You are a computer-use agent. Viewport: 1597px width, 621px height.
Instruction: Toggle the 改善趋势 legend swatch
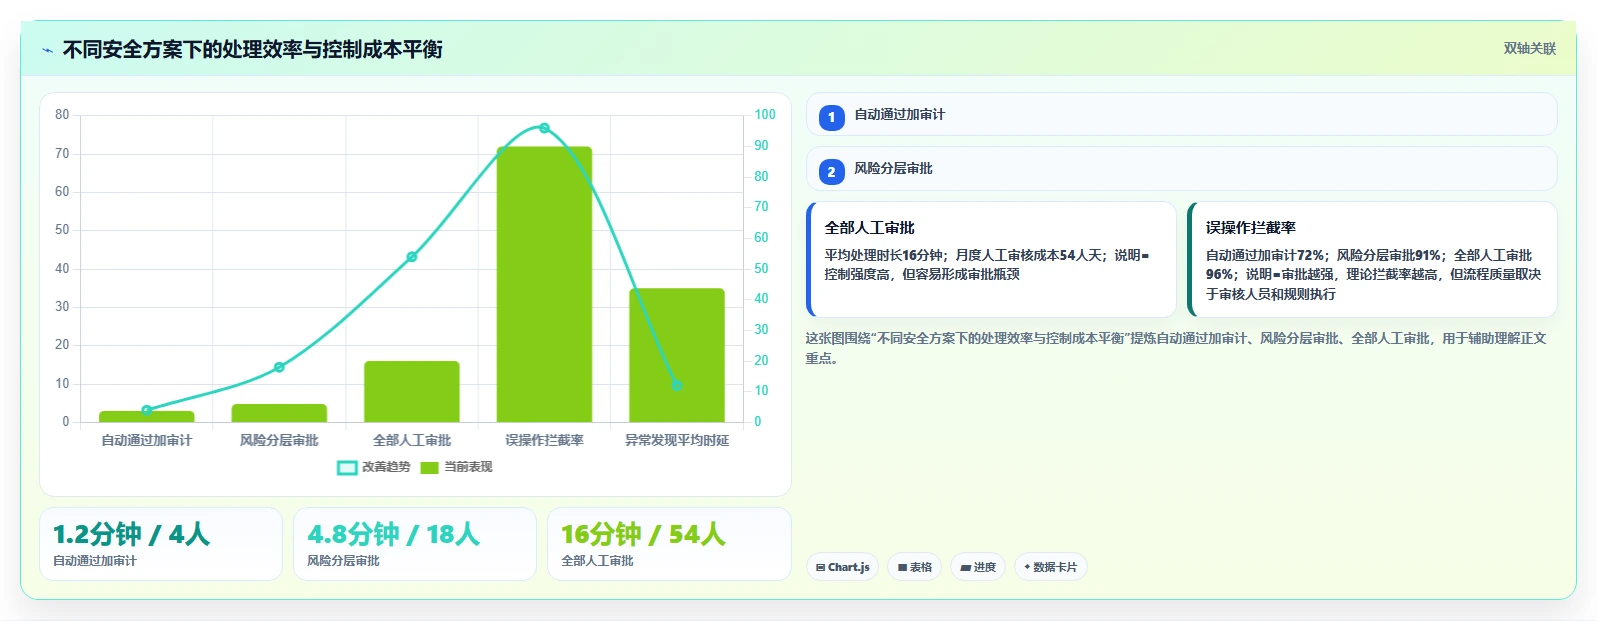pyautogui.click(x=347, y=467)
